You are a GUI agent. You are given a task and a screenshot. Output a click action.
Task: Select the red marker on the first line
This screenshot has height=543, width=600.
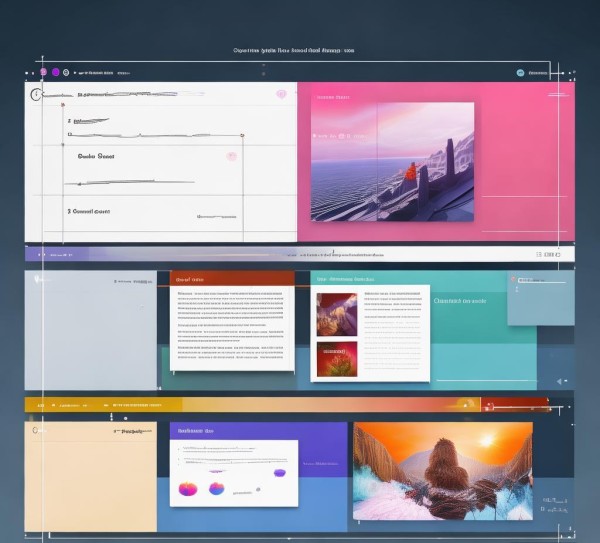[x=62, y=105]
